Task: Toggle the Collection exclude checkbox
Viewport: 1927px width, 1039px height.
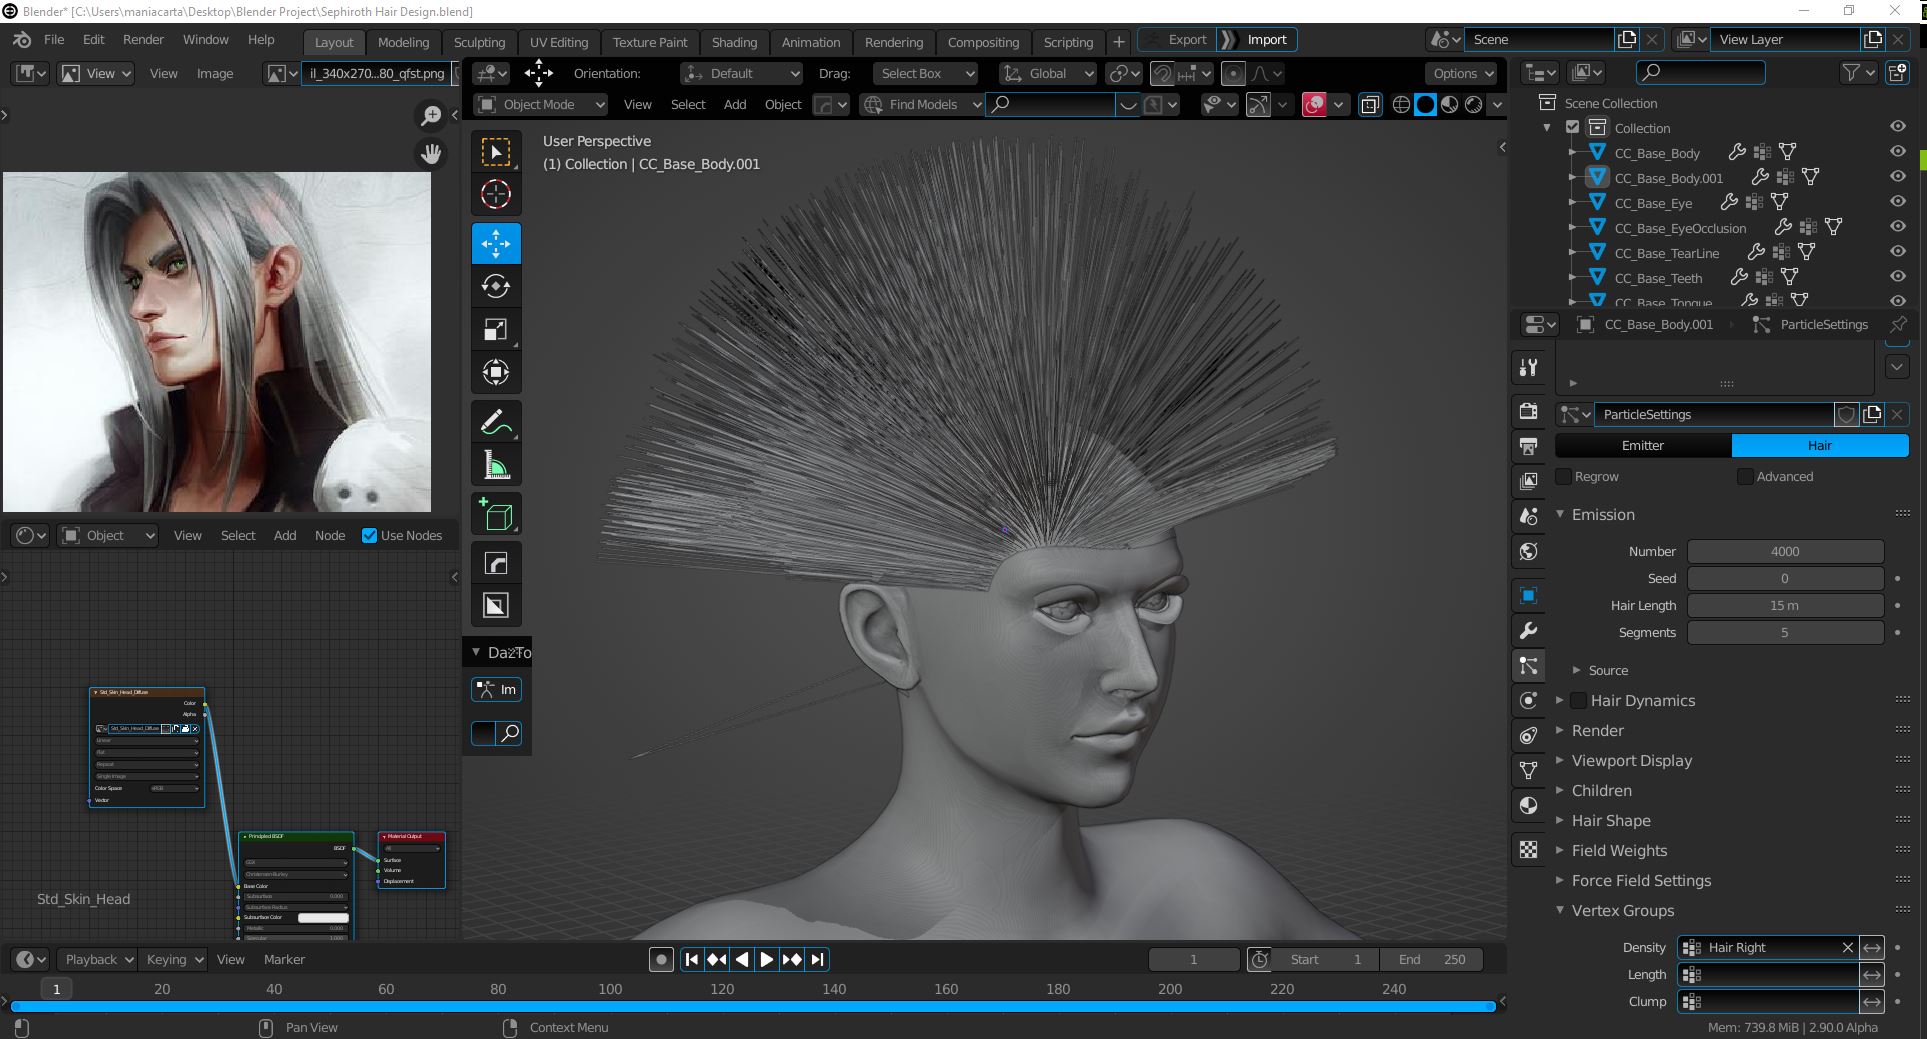Action: [x=1572, y=127]
